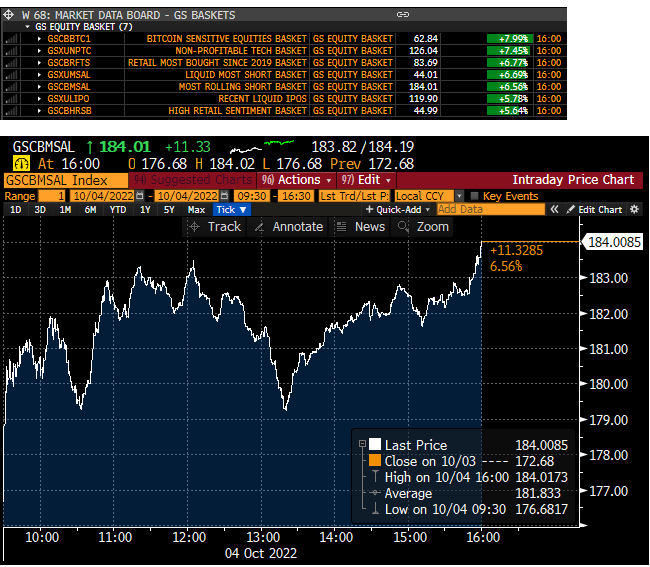Click the 16:30 end time field
Screen dimensions: 650x567
click(296, 196)
